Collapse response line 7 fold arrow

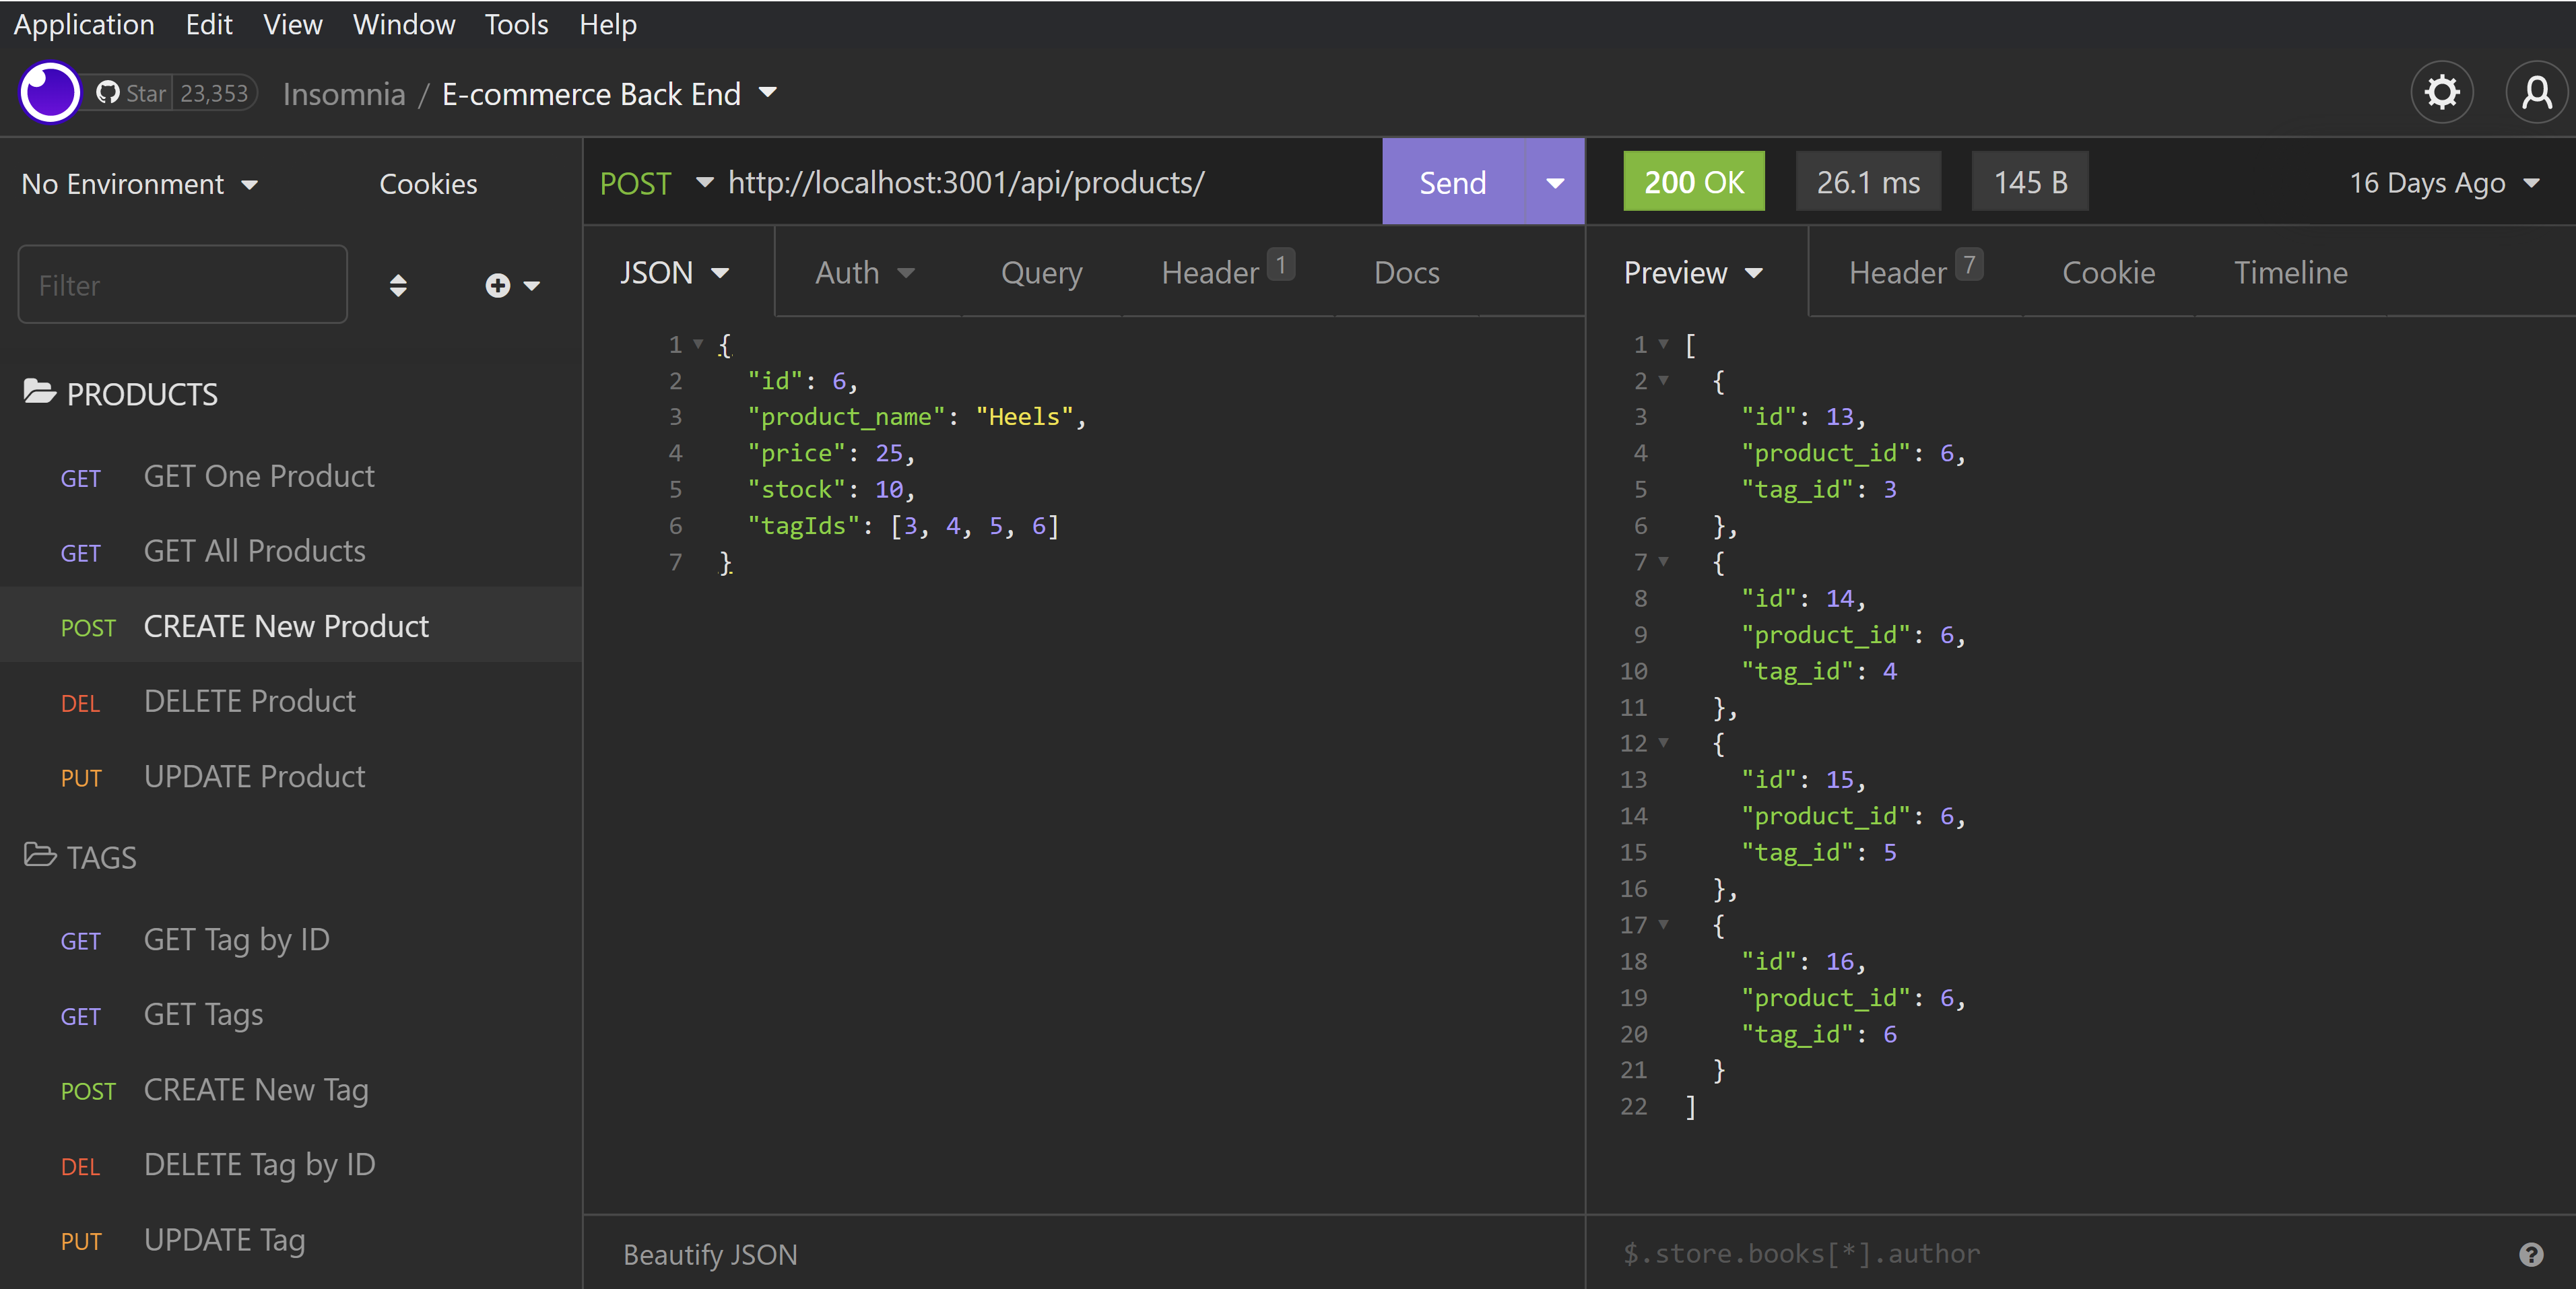1663,562
